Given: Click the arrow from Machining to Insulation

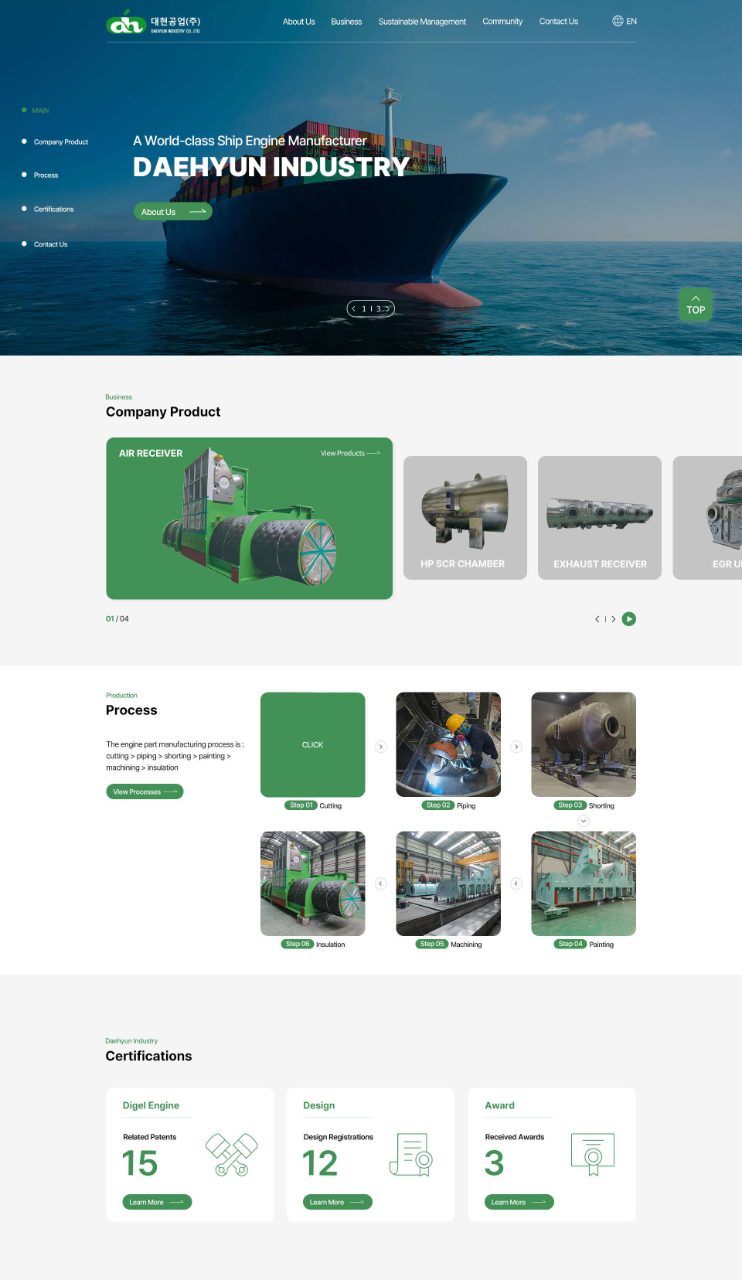Looking at the screenshot, I should pos(381,884).
